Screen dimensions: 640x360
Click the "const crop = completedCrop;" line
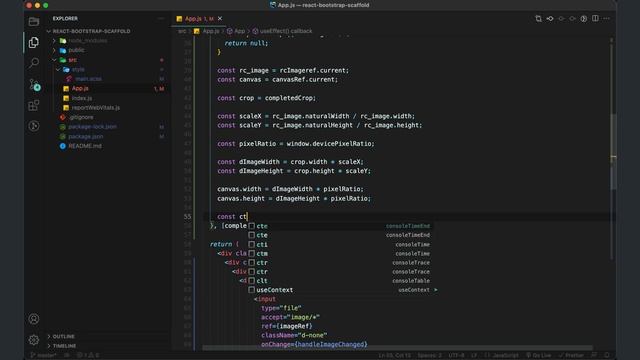266,98
